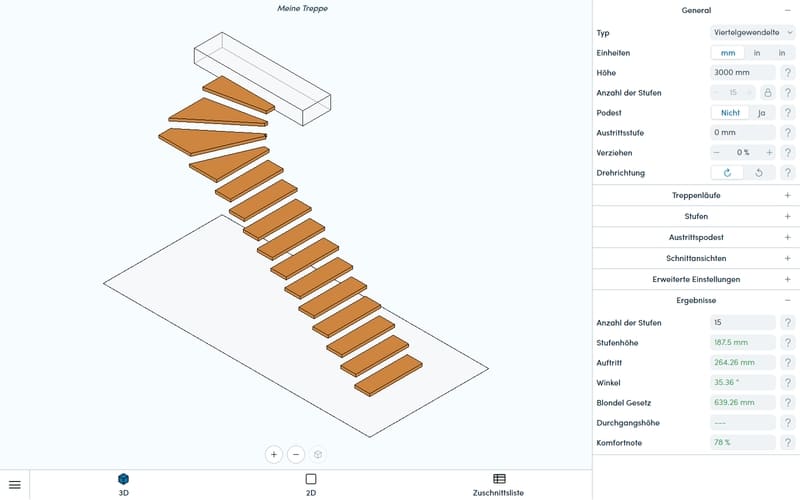
Task: Select clockwise Drehrichtung rotation
Action: click(x=728, y=173)
